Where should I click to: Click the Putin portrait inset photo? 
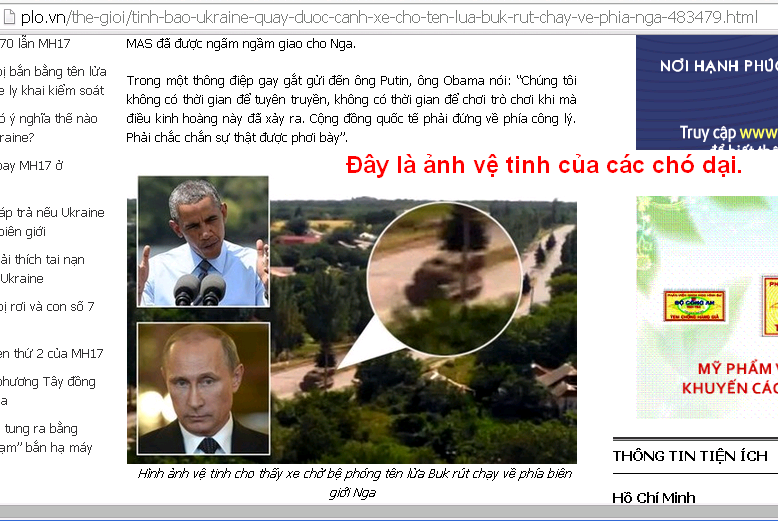coord(203,389)
